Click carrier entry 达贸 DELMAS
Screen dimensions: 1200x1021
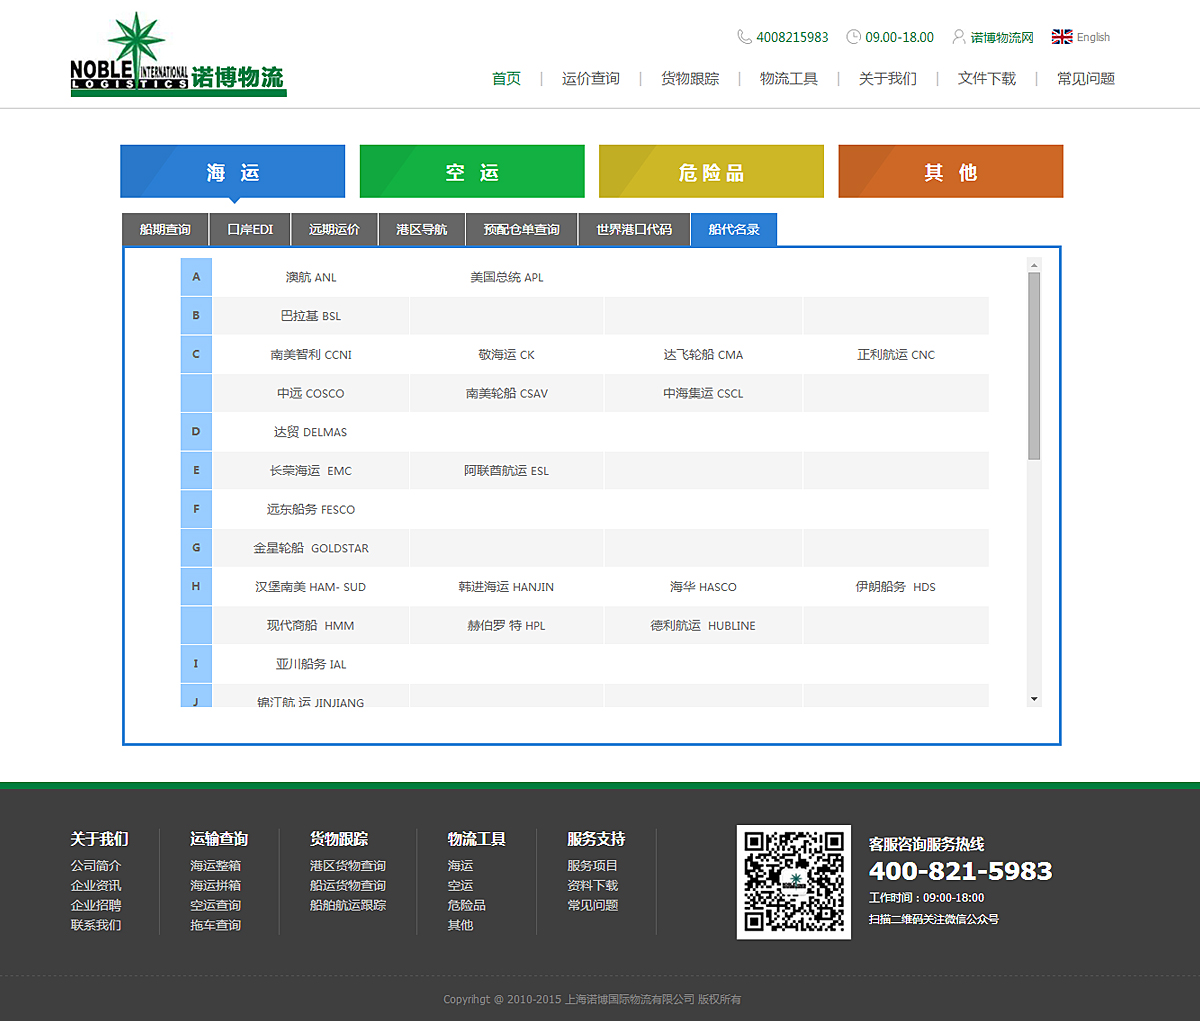point(311,432)
